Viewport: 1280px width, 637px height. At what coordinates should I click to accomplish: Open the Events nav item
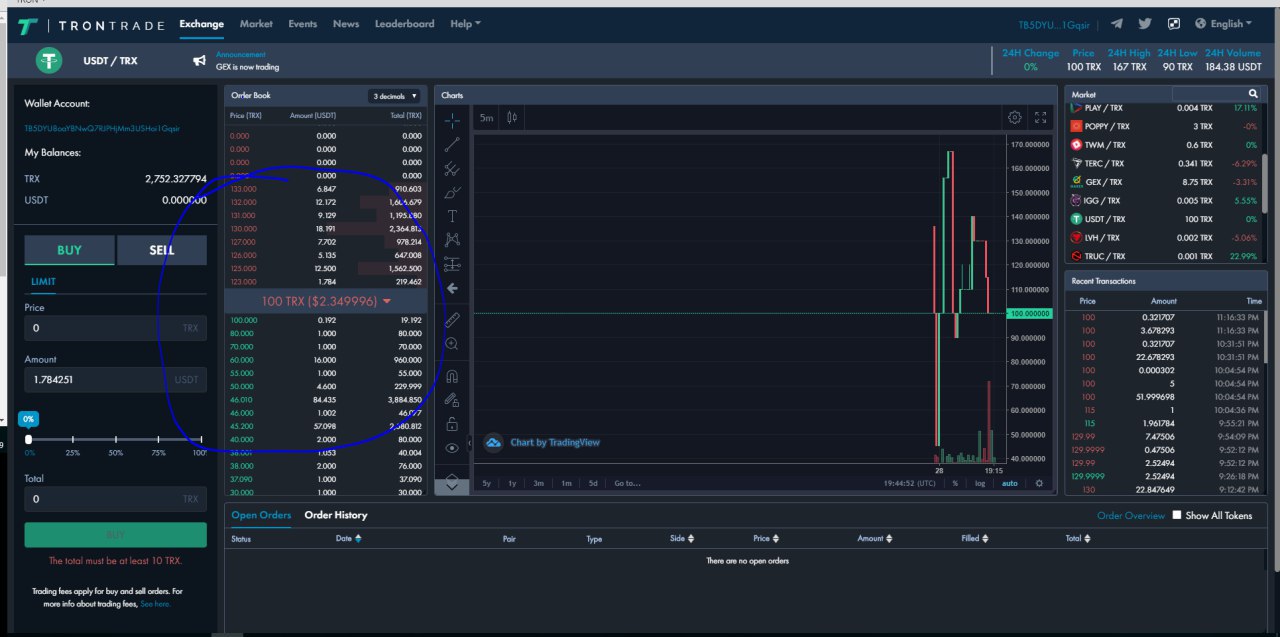(x=302, y=24)
